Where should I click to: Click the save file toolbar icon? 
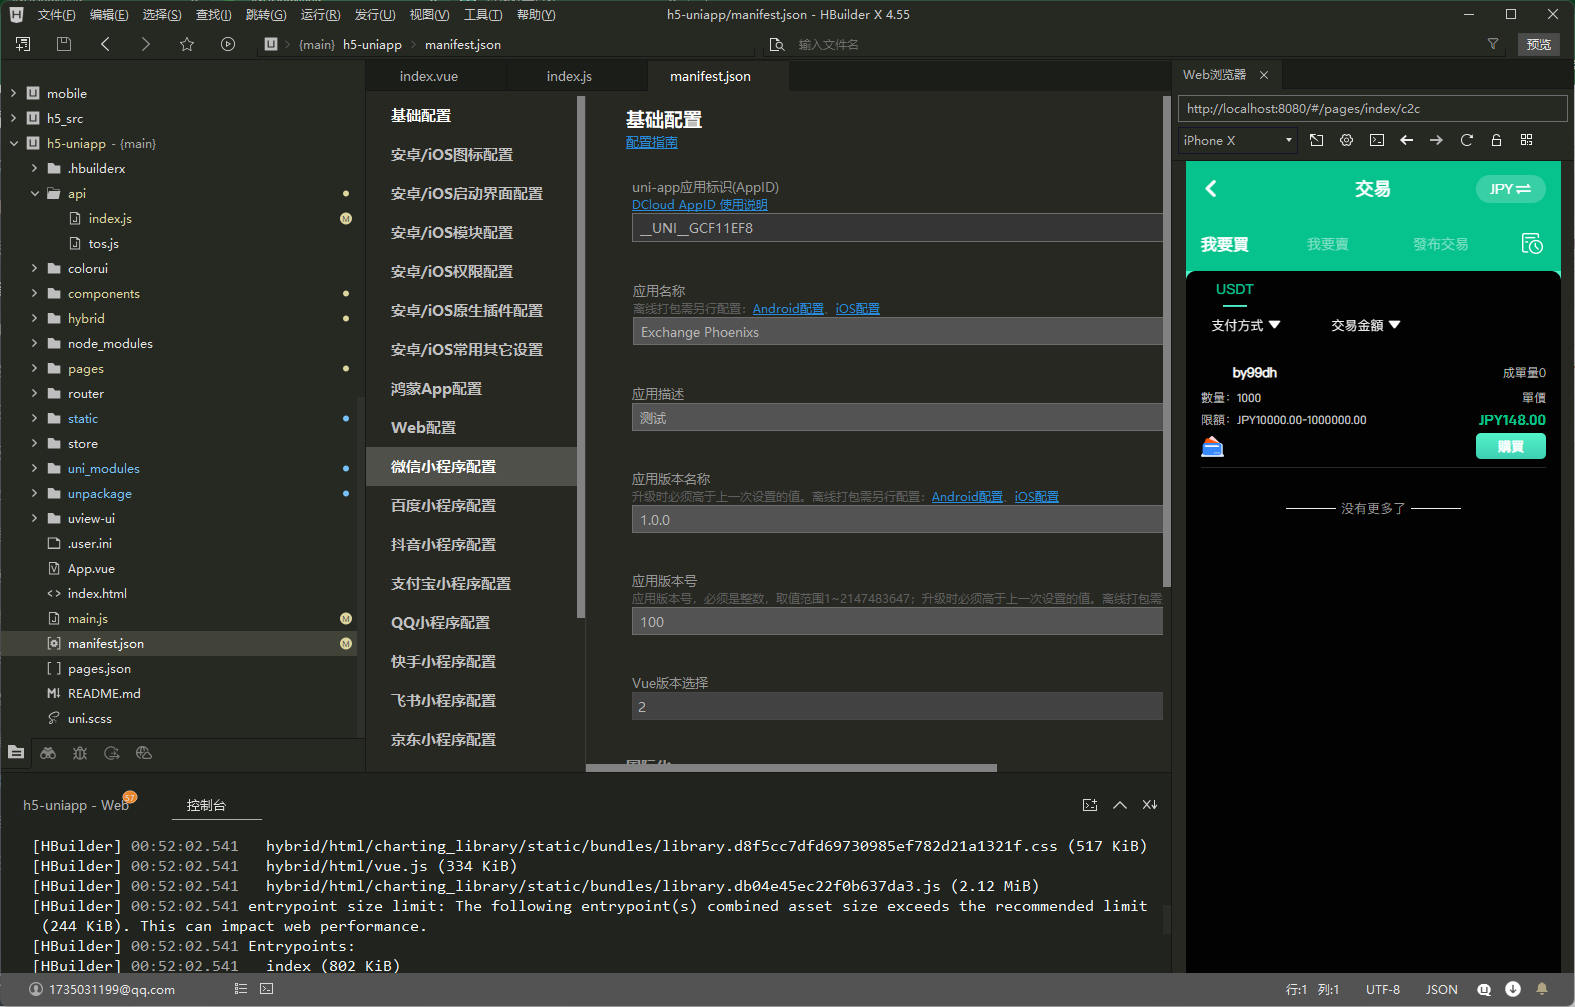[64, 44]
